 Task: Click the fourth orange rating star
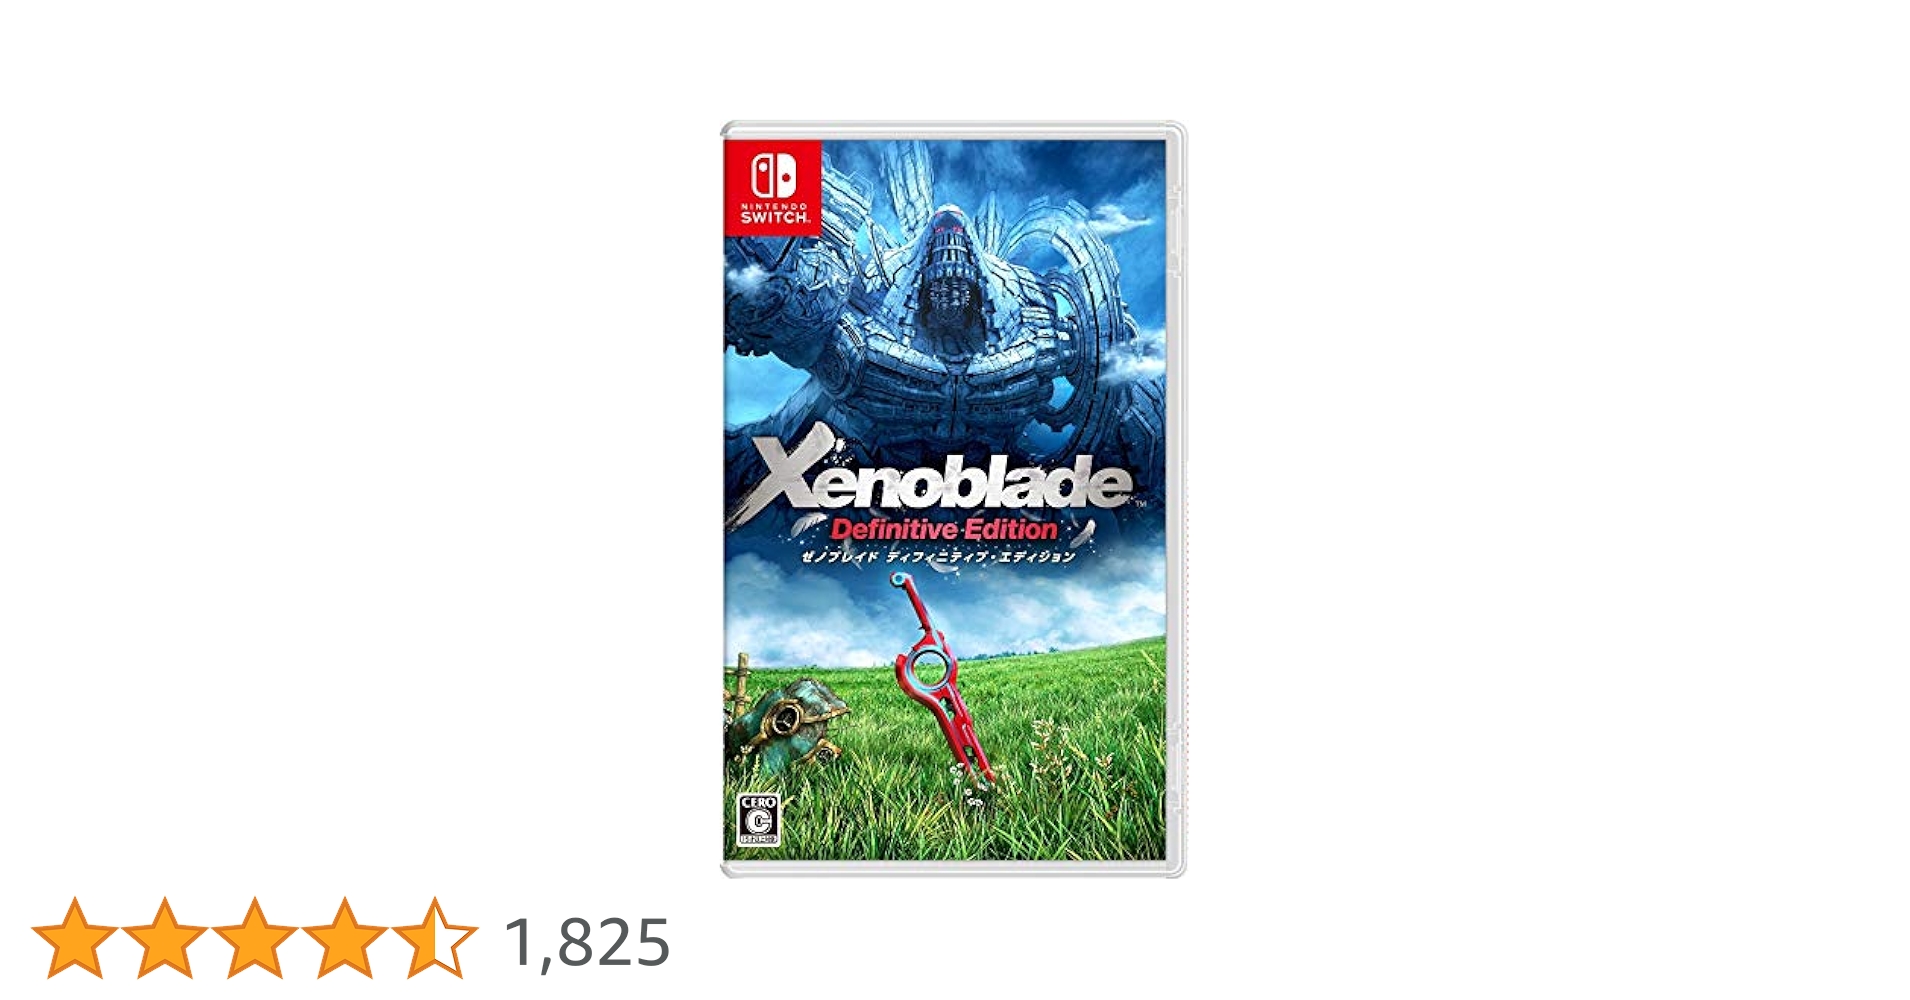(345, 937)
